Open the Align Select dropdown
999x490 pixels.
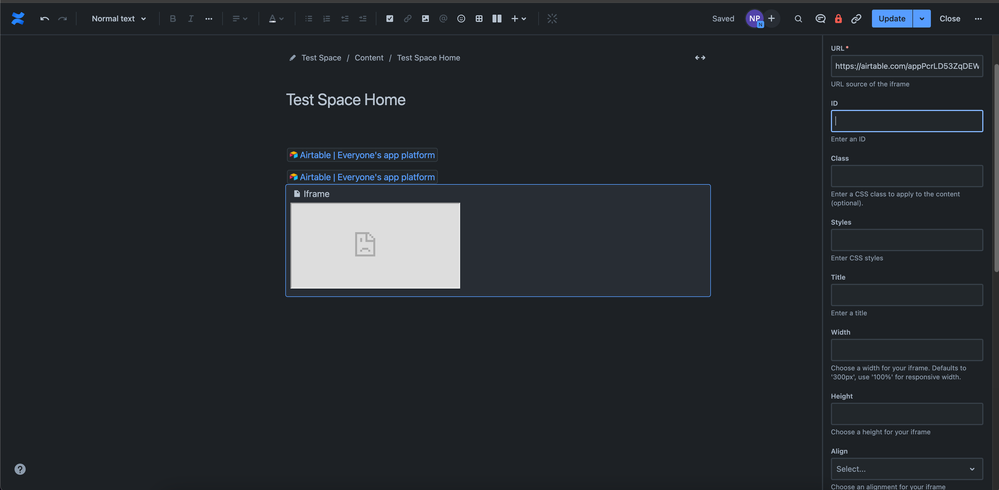tap(907, 469)
